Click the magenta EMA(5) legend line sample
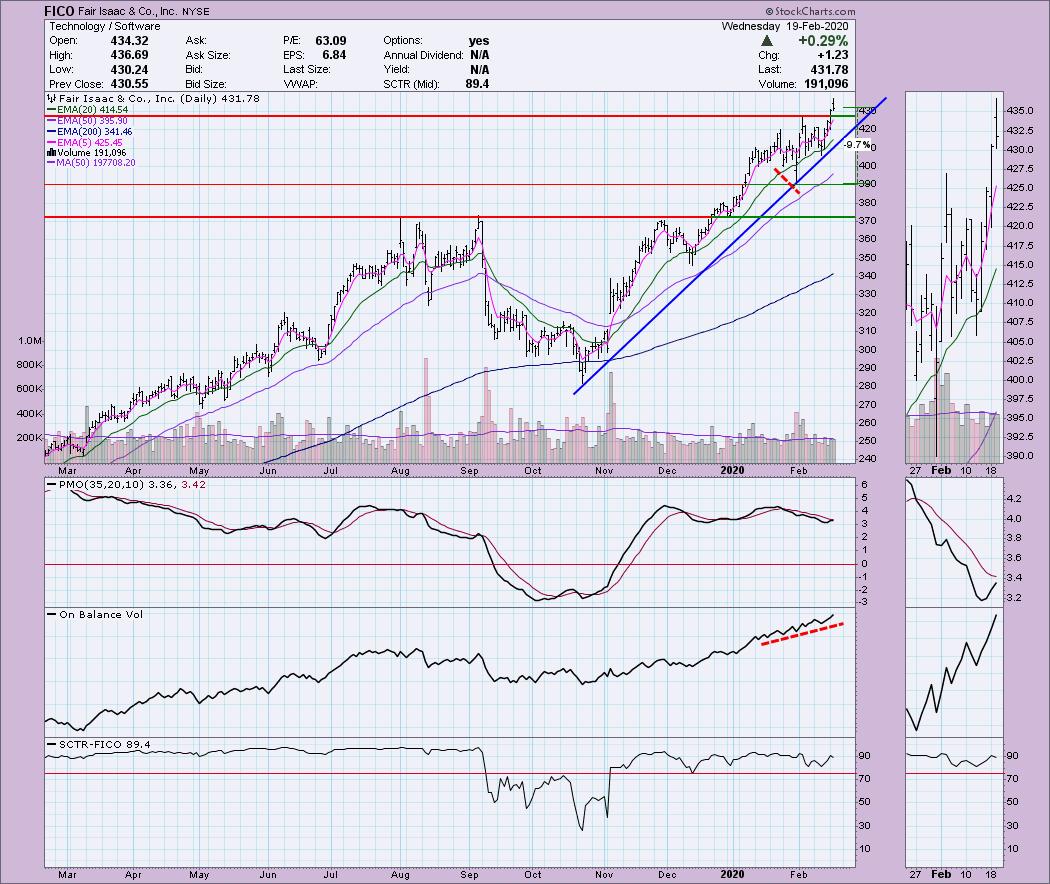This screenshot has height=884, width=1050. point(52,143)
